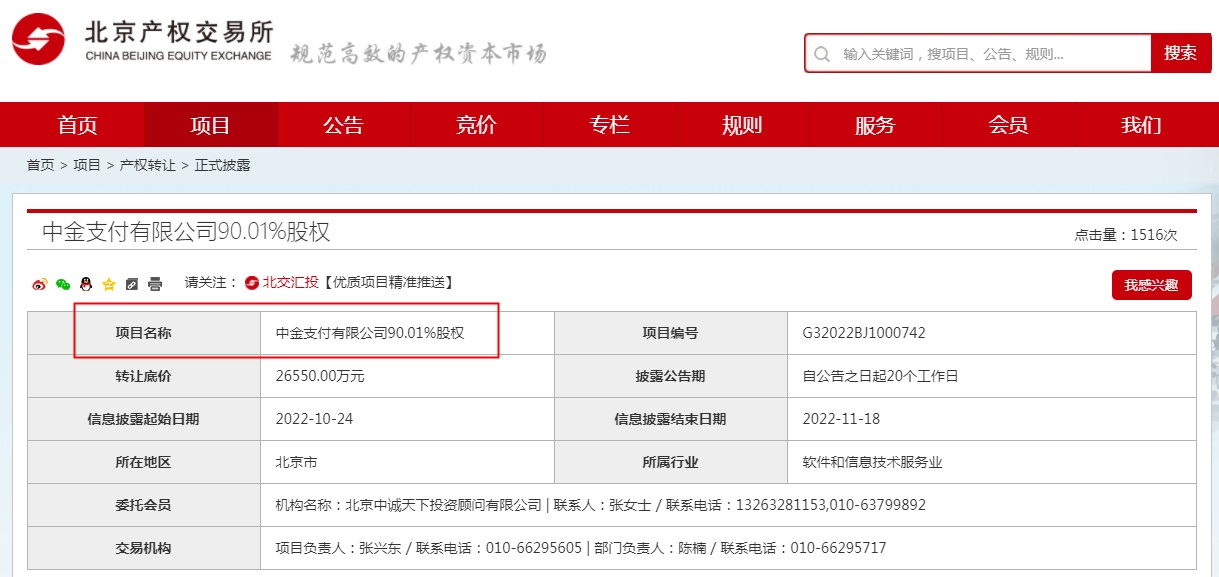Open the 首页 navigation tab
1219x577 pixels.
pos(77,125)
